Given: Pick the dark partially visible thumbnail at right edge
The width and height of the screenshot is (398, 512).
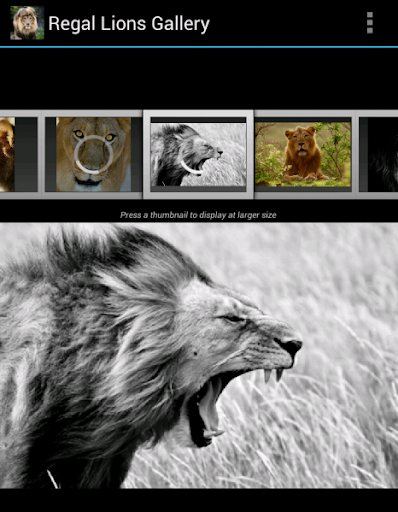Looking at the screenshot, I should coord(378,154).
